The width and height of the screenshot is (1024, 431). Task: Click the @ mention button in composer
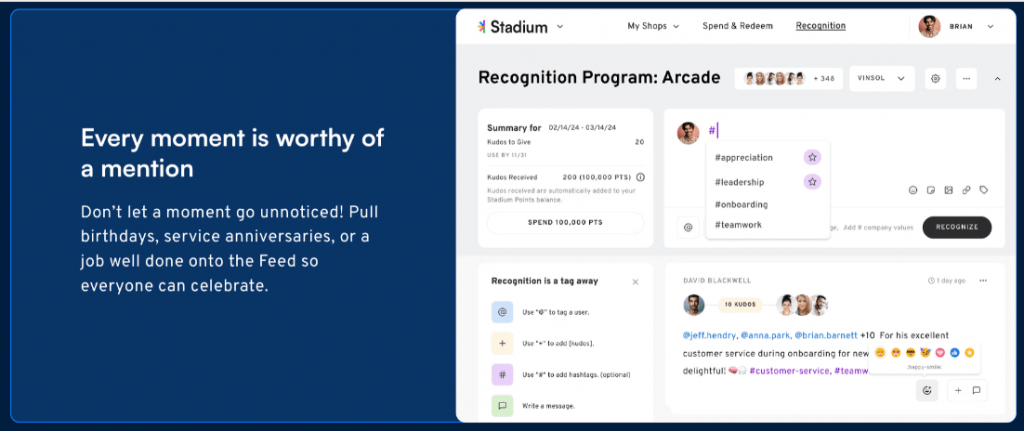[x=688, y=227]
